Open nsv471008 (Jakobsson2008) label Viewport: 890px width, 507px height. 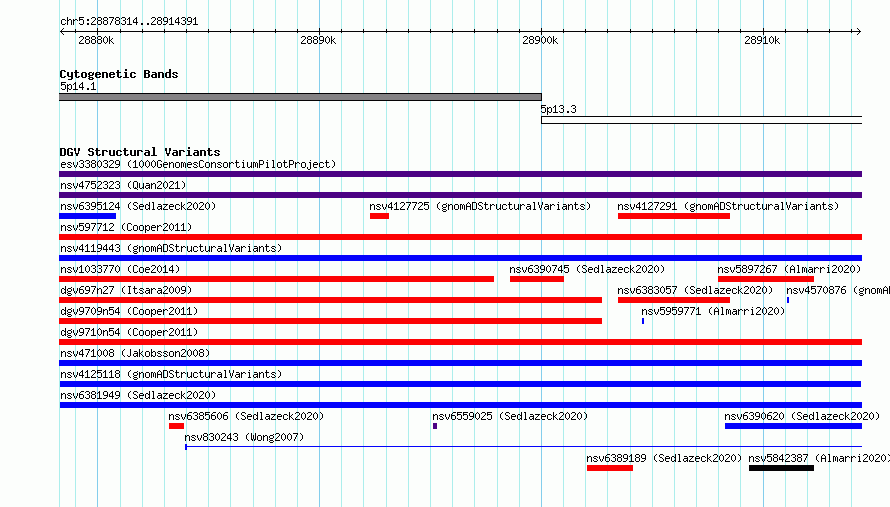(135, 353)
